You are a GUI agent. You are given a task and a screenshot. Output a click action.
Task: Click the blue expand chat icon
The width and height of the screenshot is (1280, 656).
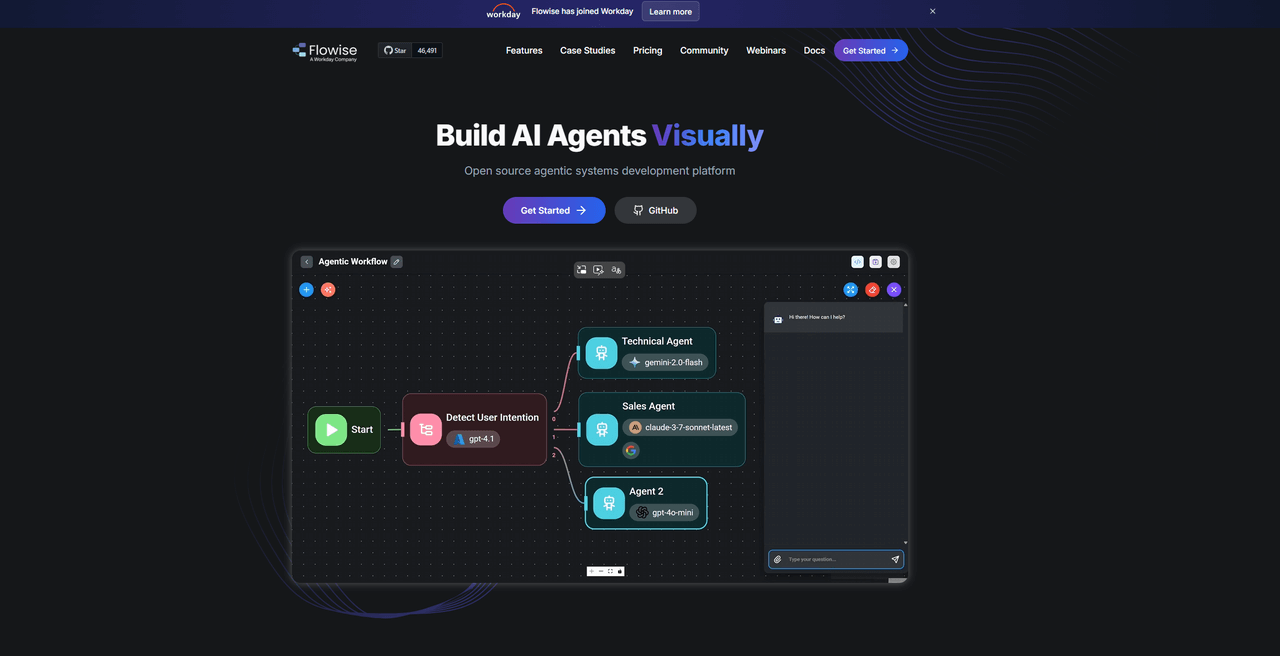(850, 290)
